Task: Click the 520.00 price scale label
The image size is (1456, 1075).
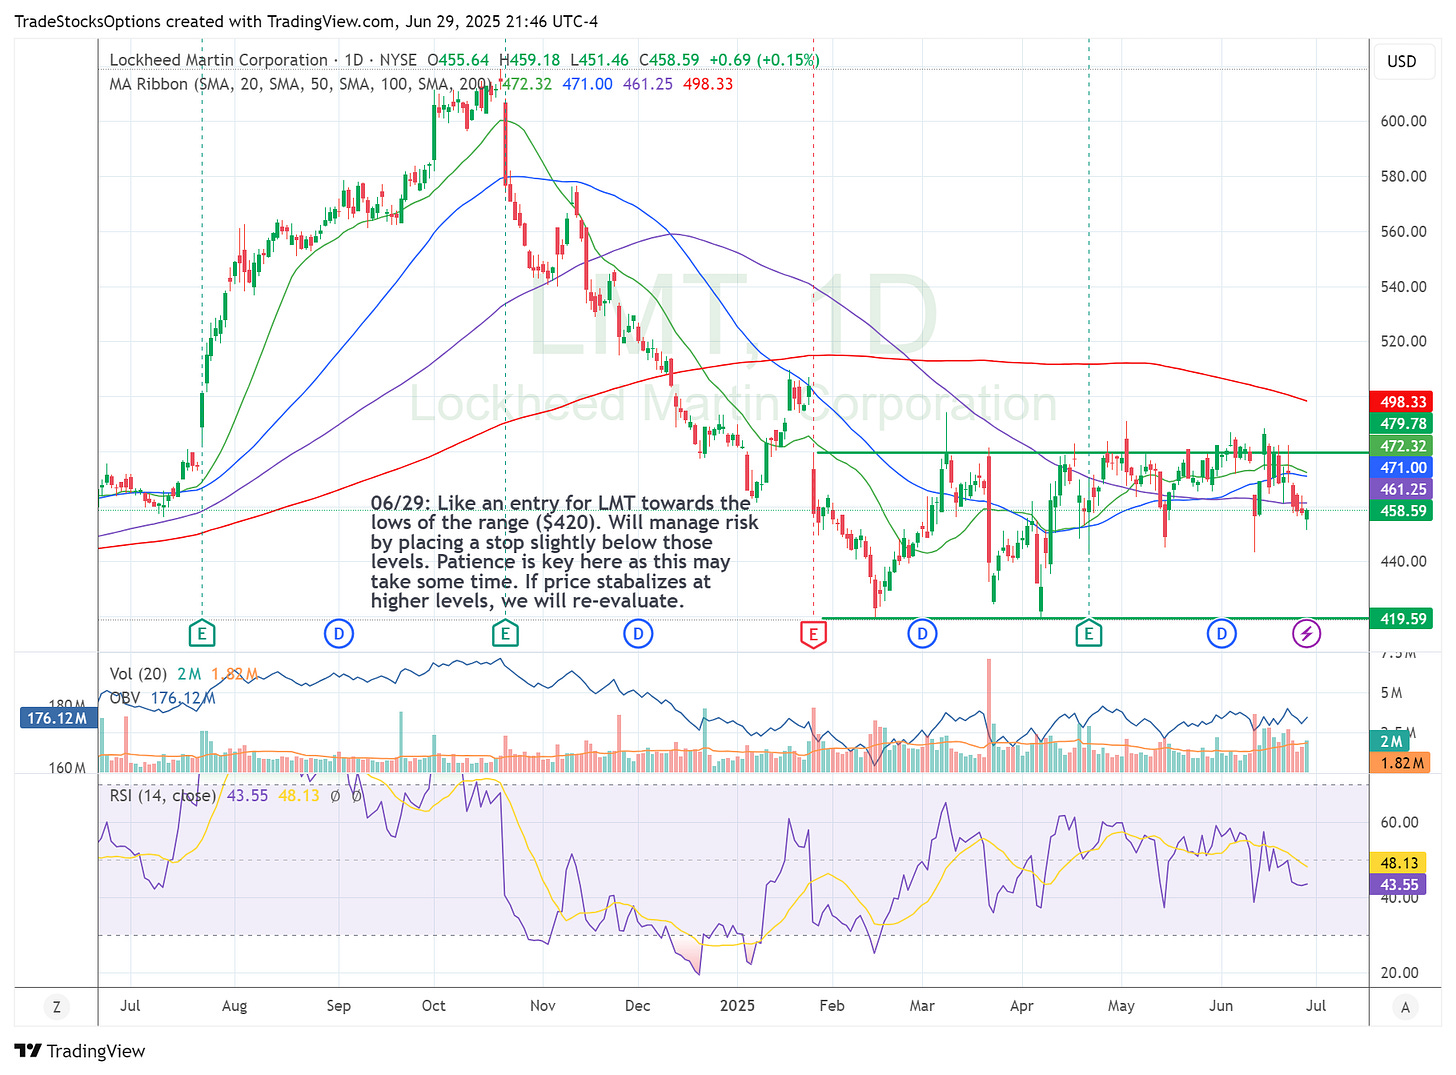Action: point(1403,341)
